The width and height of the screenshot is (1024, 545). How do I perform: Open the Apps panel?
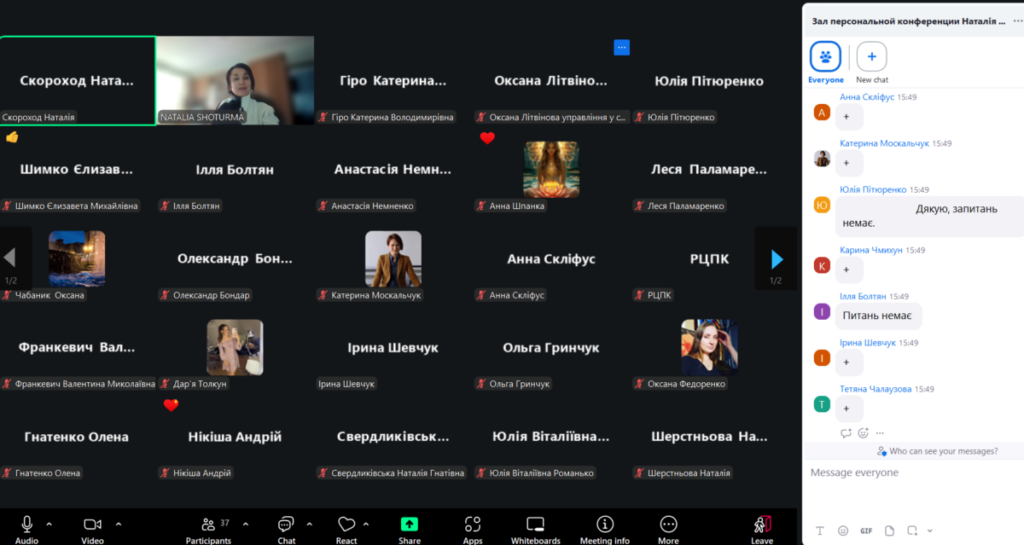pos(472,525)
